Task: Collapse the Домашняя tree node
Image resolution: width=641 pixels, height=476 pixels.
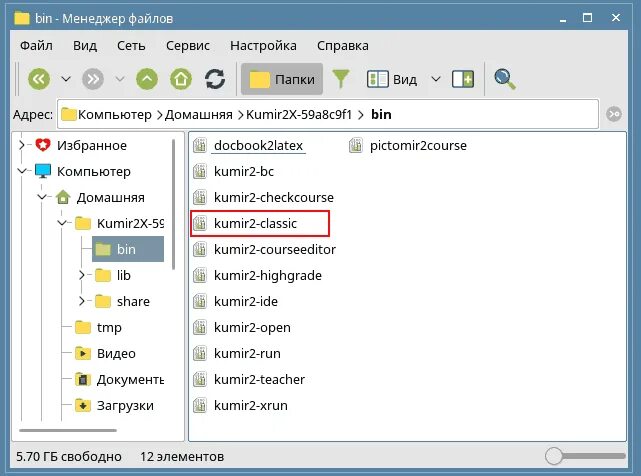Action: click(x=42, y=197)
